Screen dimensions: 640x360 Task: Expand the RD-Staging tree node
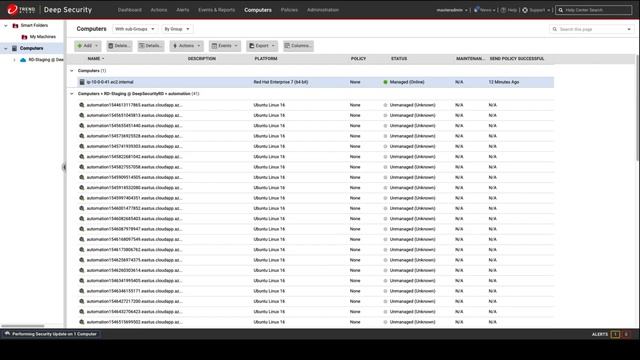click(15, 60)
